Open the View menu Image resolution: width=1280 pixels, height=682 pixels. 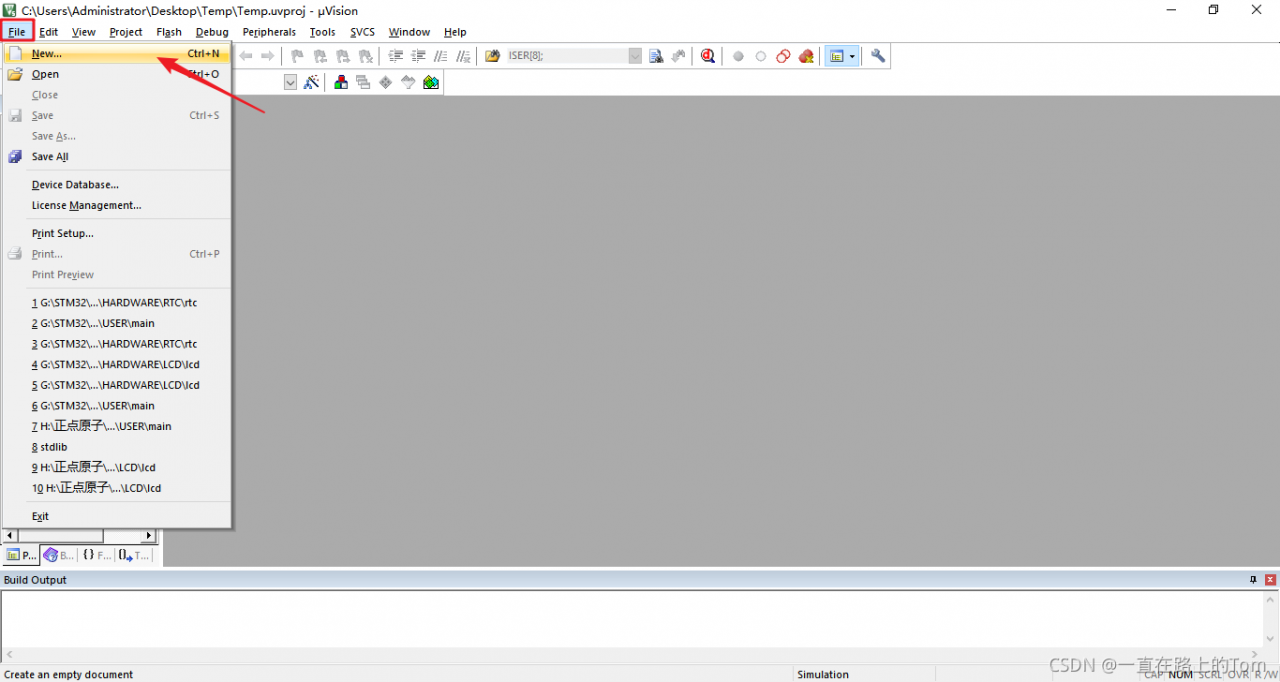pos(84,32)
